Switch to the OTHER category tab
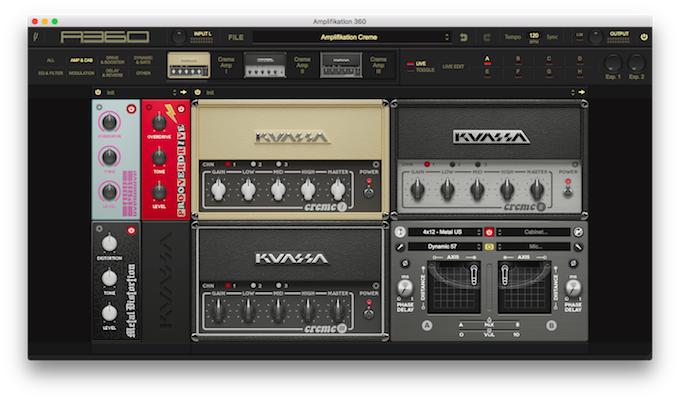Screen dimensions: 680x400 (x=143, y=73)
